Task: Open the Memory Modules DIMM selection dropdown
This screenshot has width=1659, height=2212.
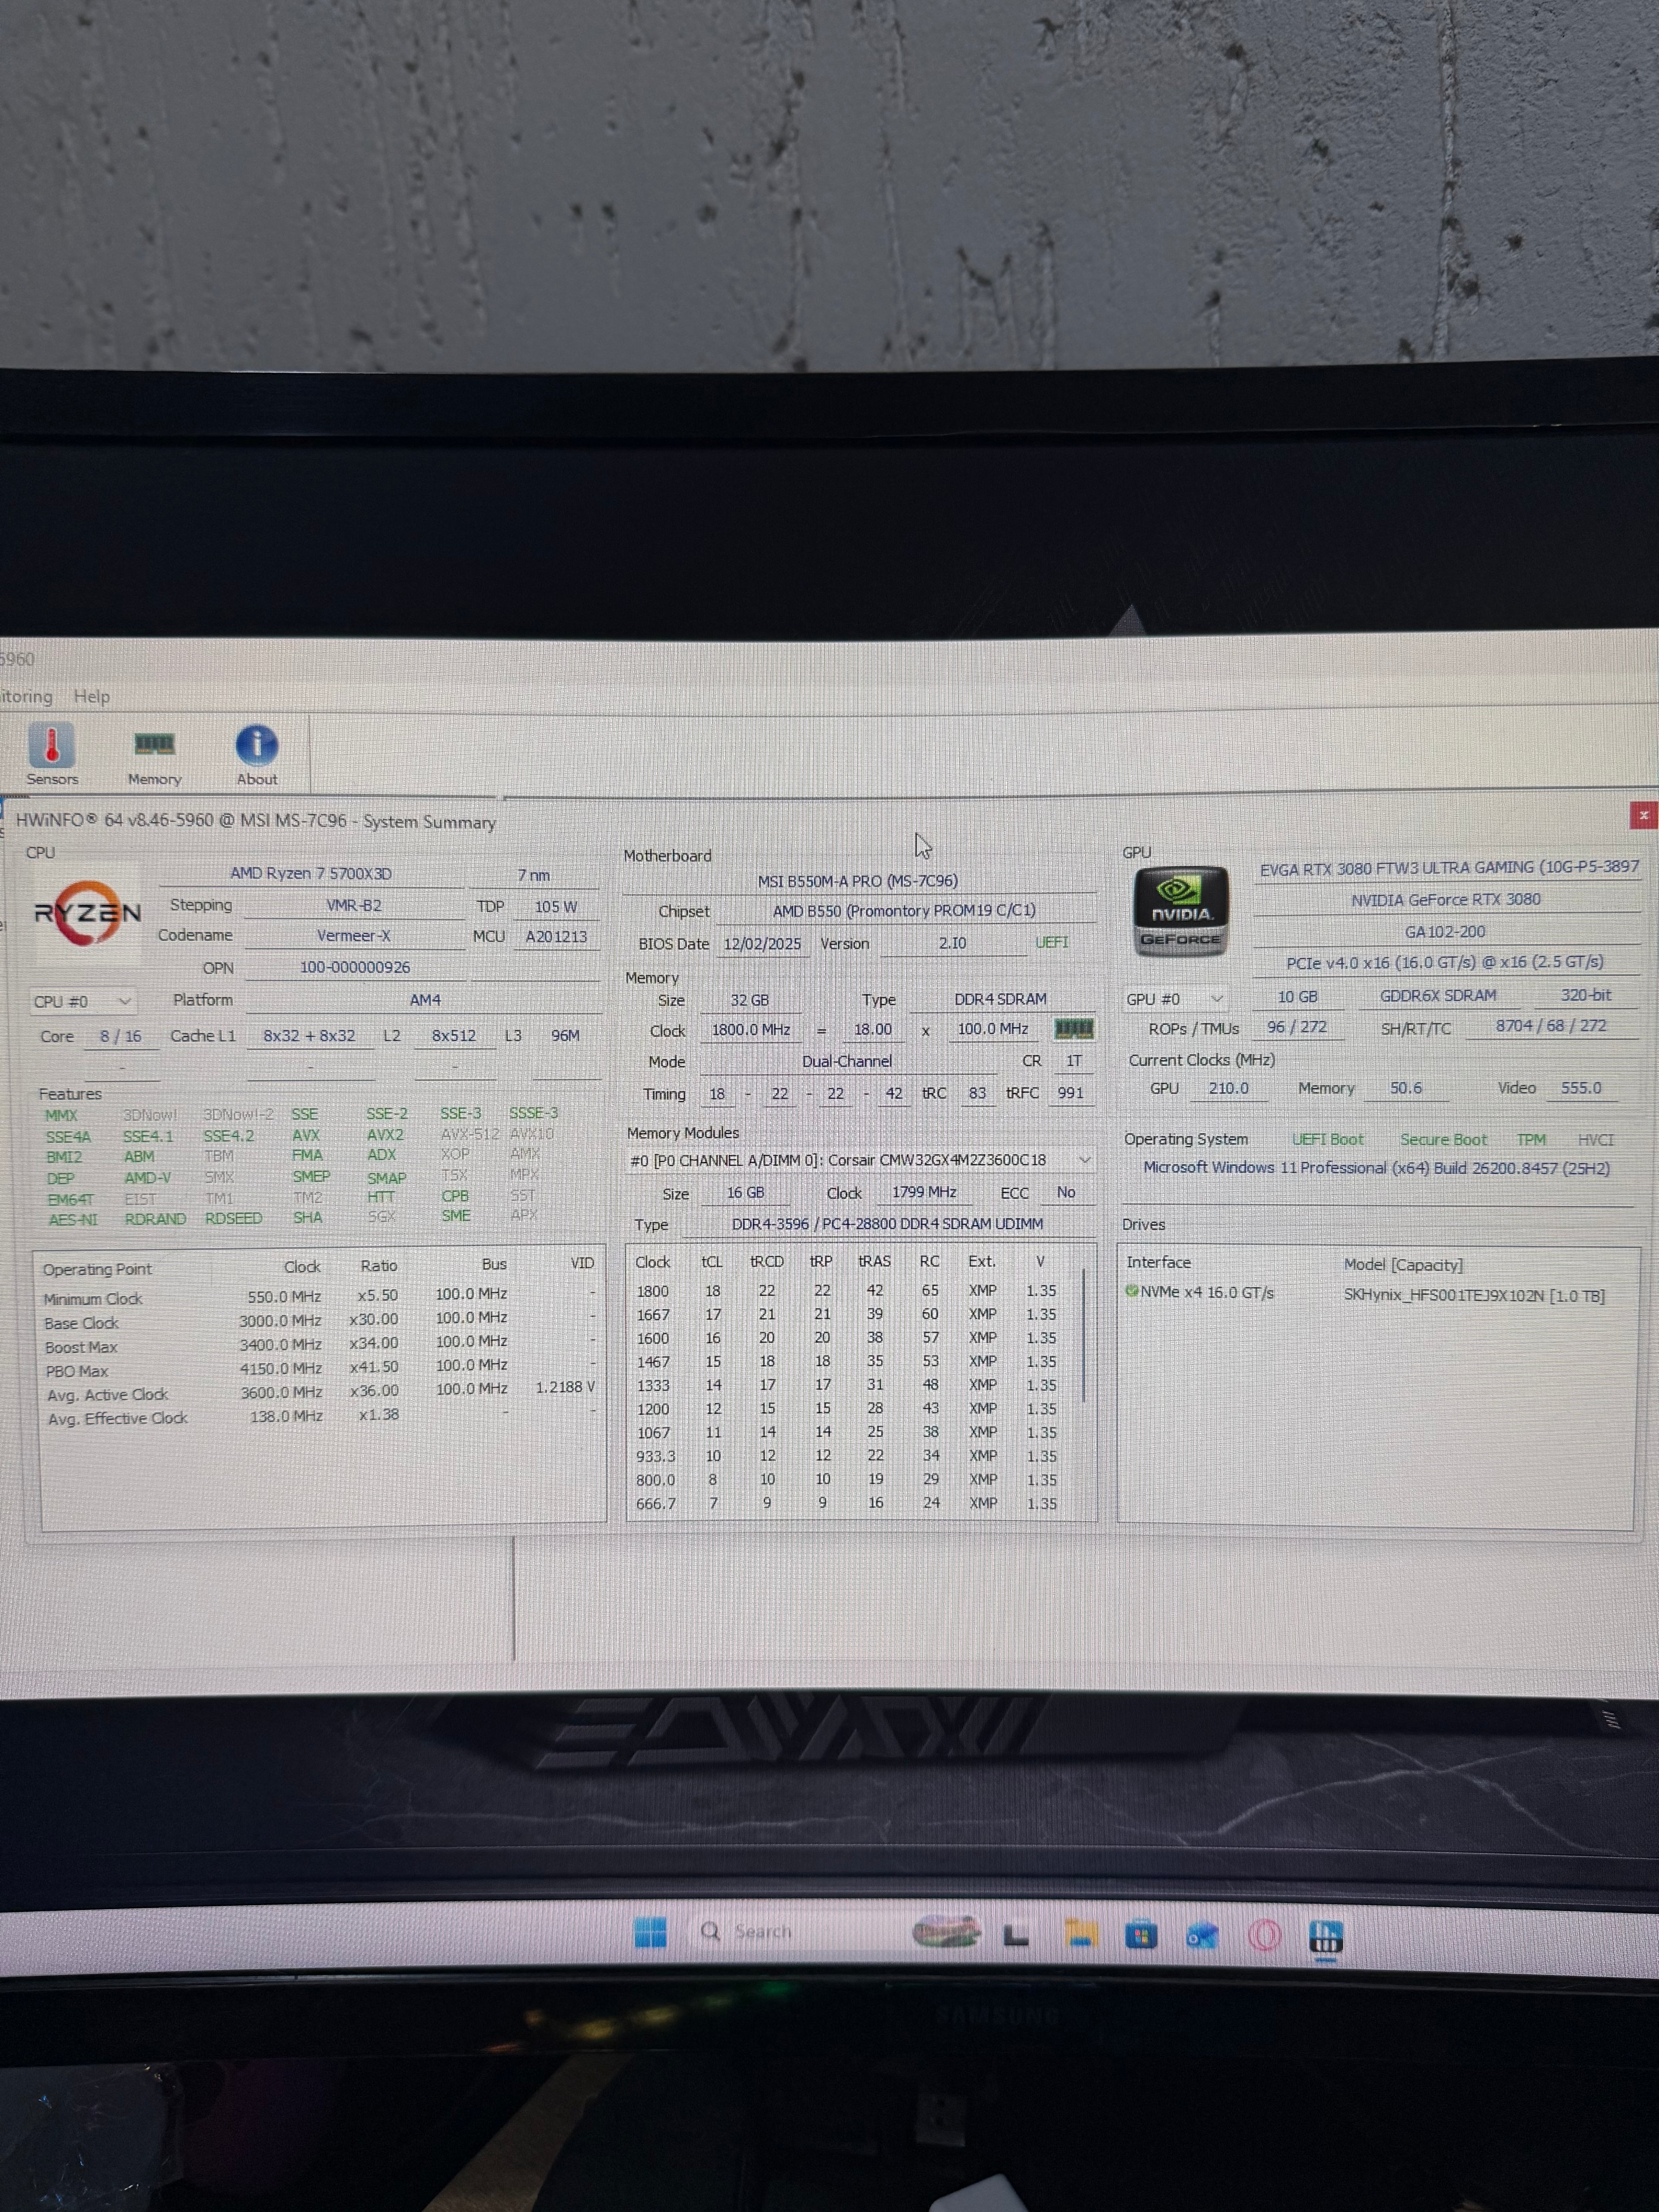Action: click(860, 1160)
